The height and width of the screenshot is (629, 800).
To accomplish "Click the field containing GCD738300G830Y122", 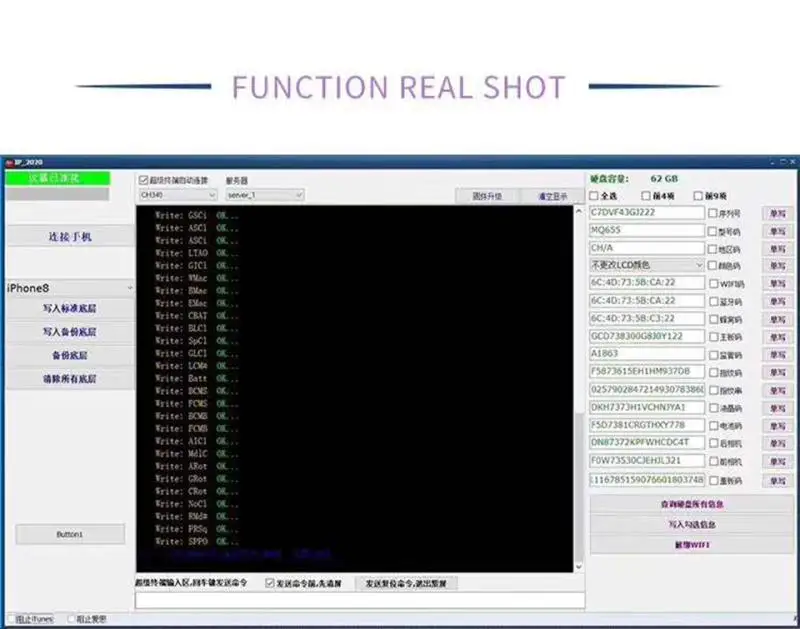I will click(647, 336).
